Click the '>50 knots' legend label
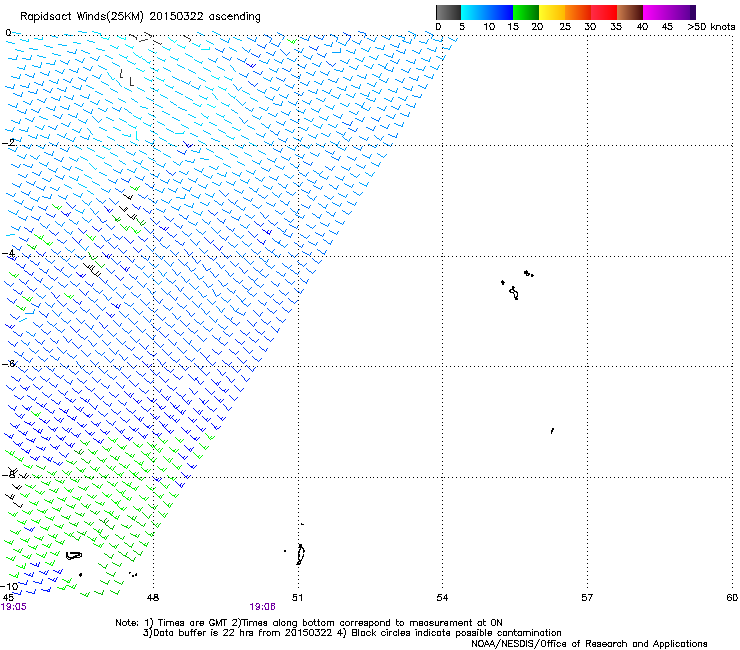Viewport: 740px width, 650px height. [x=711, y=27]
